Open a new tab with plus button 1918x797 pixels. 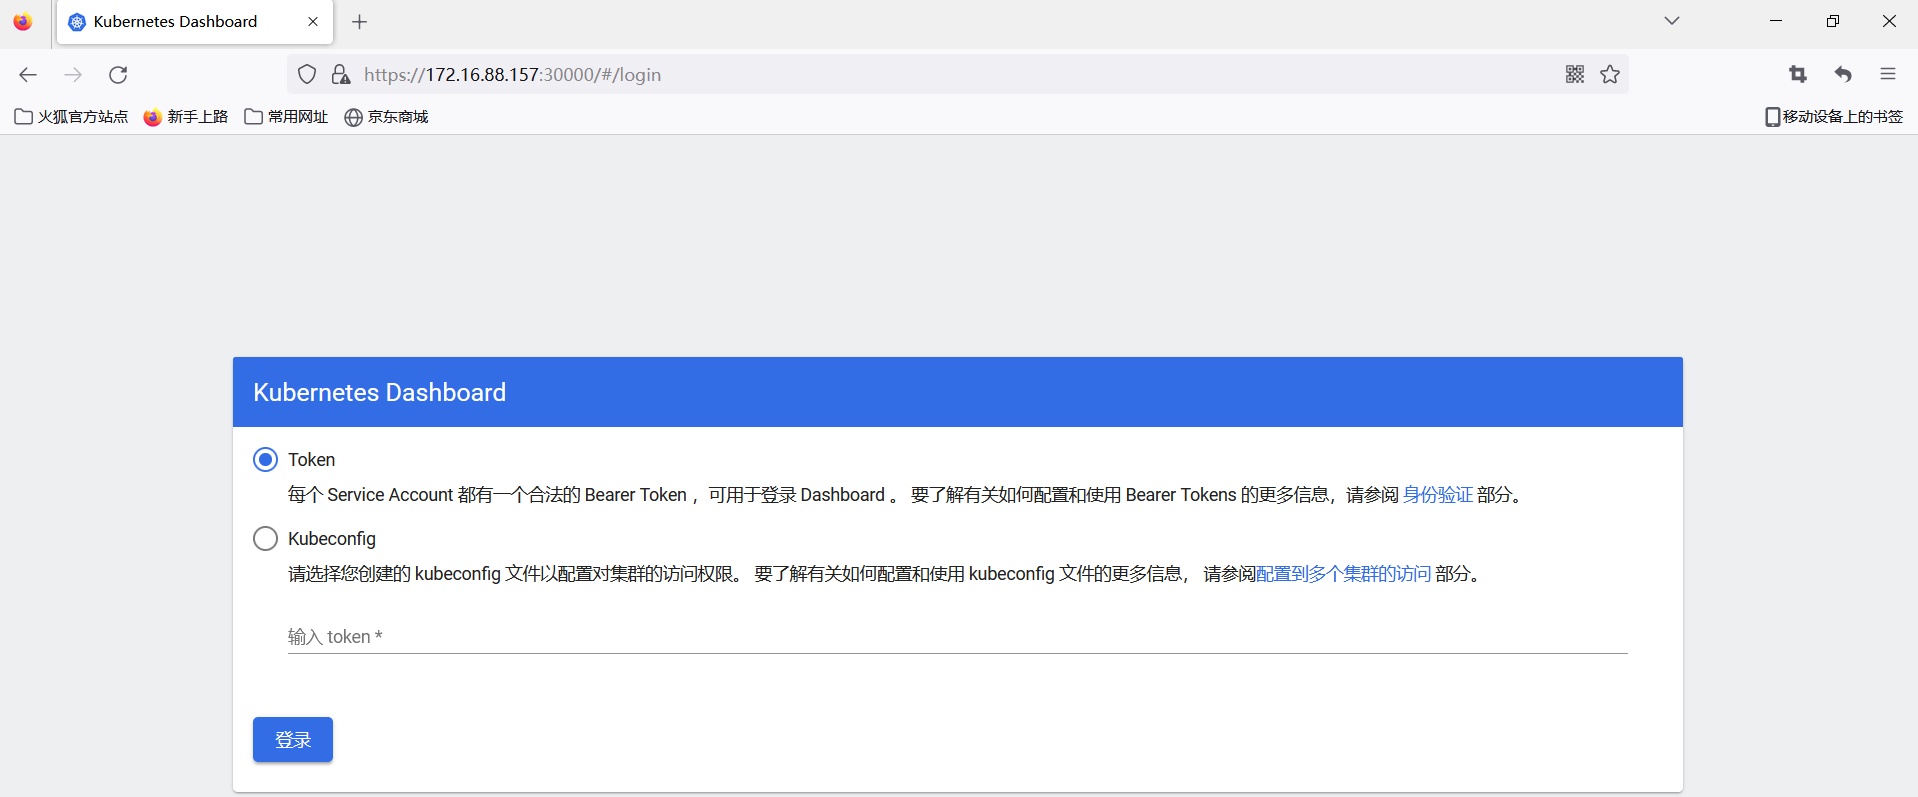coord(360,22)
